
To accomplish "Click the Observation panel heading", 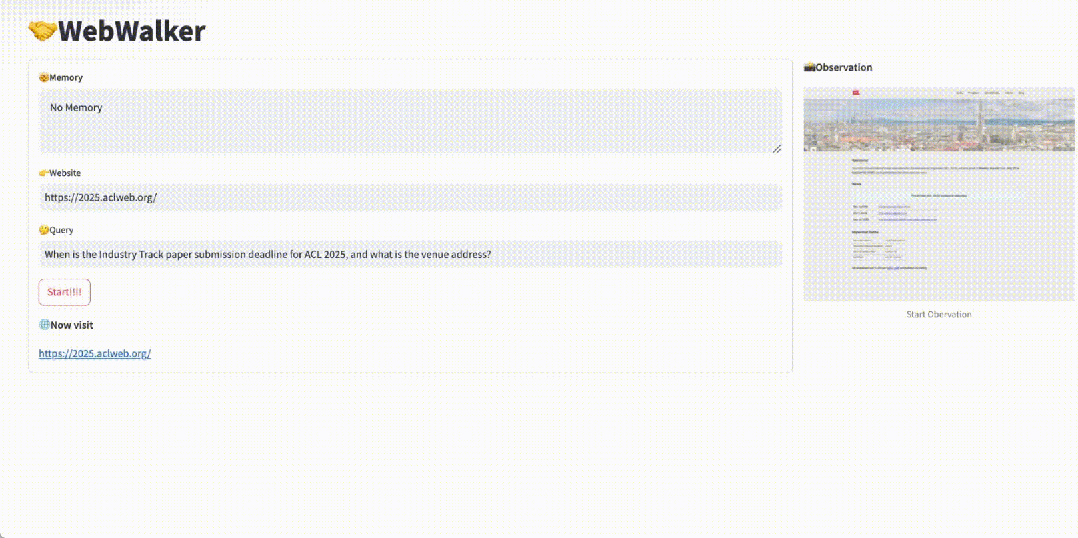I will click(x=843, y=68).
